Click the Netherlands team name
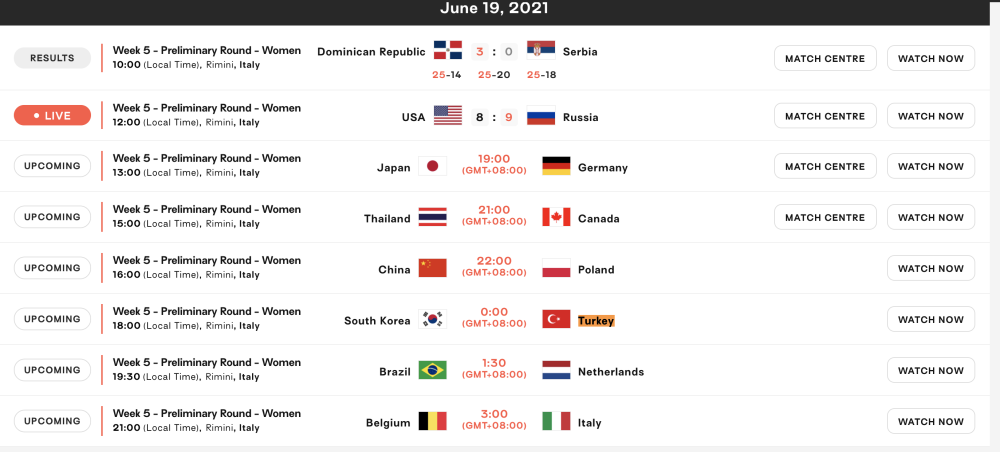The width and height of the screenshot is (1000, 452). [611, 372]
